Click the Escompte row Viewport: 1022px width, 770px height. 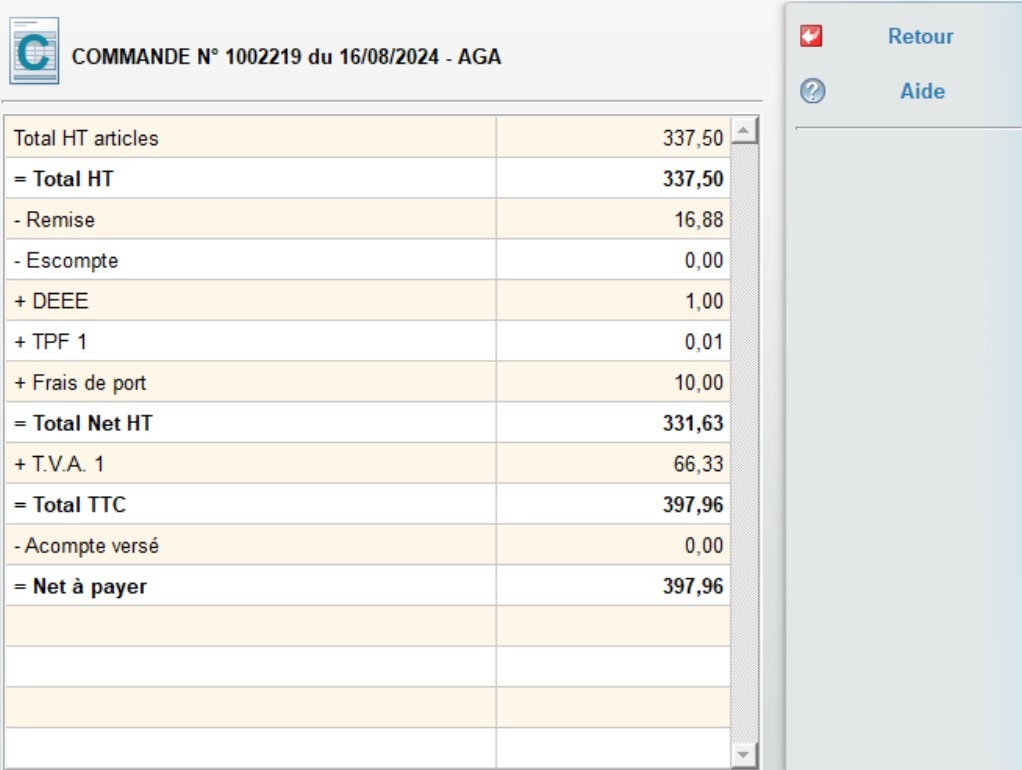pos(250,260)
